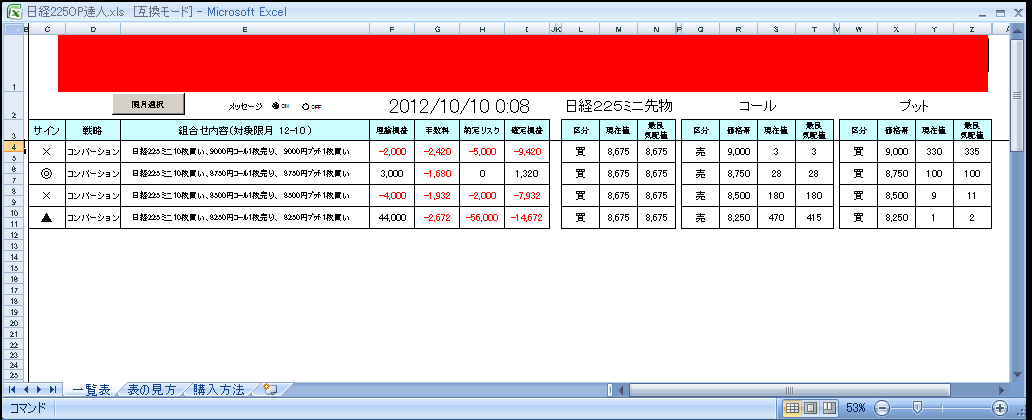
Task: Select column F header
Action: 392,29
